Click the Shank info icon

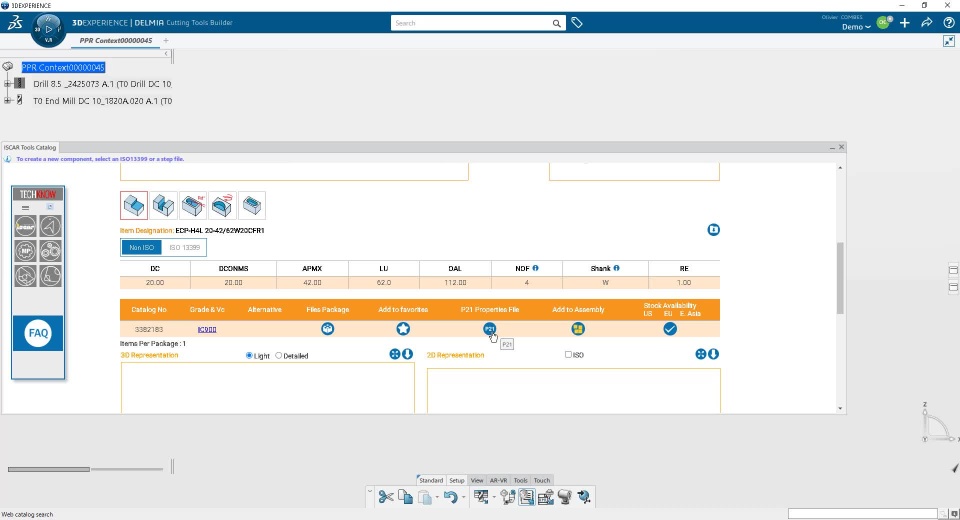pos(617,268)
